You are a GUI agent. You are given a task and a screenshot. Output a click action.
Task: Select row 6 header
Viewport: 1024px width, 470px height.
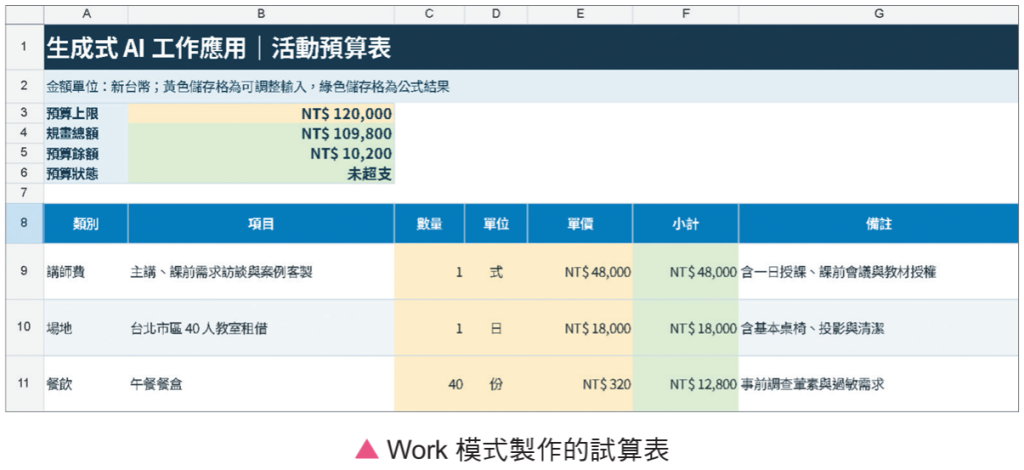pyautogui.click(x=25, y=174)
